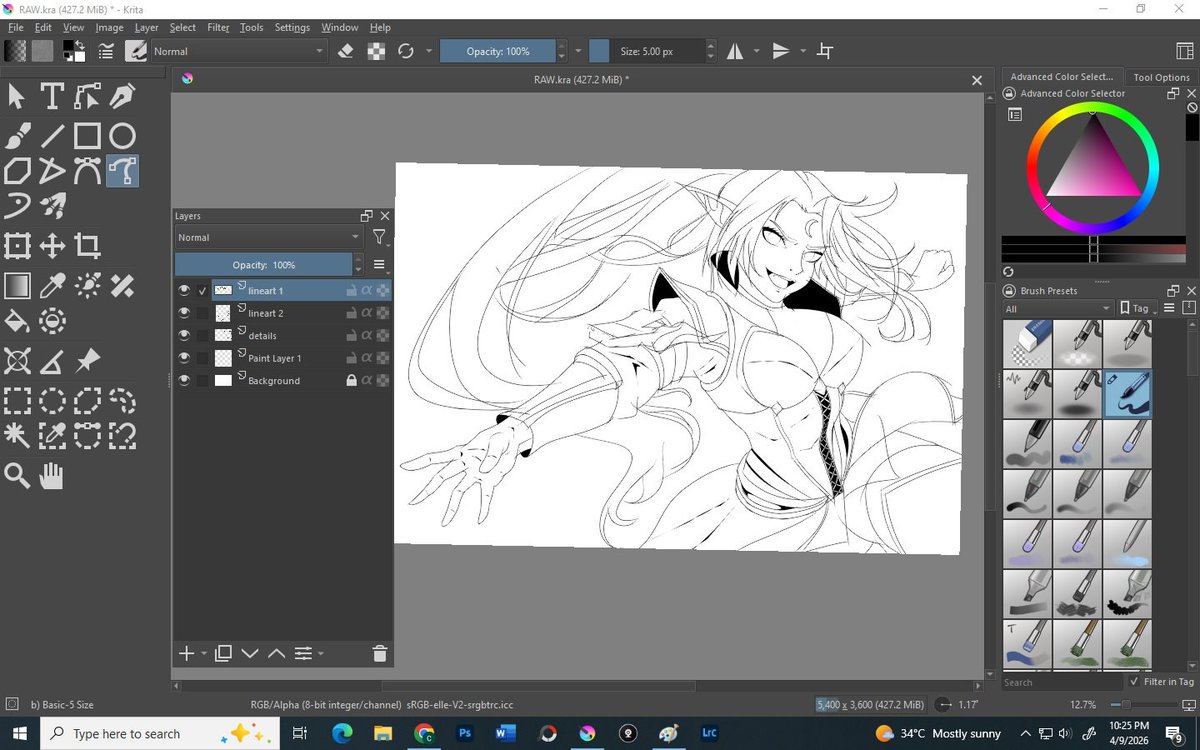This screenshot has width=1200, height=750.
Task: Open the brush blending mode Normal dropdown
Action: tap(238, 51)
